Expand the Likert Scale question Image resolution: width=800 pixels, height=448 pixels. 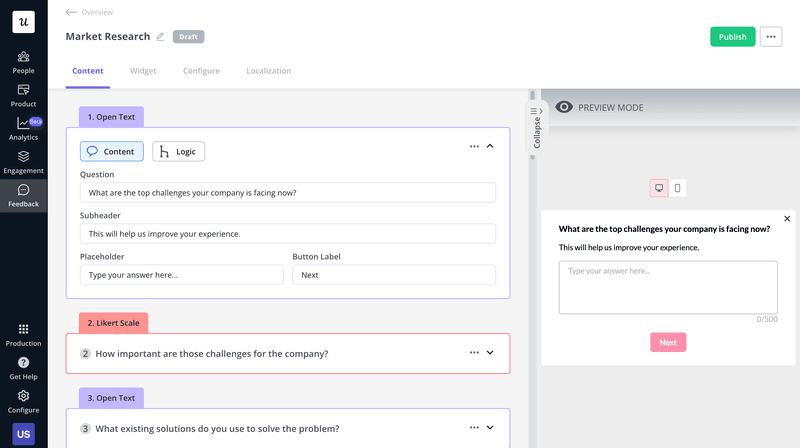(490, 353)
